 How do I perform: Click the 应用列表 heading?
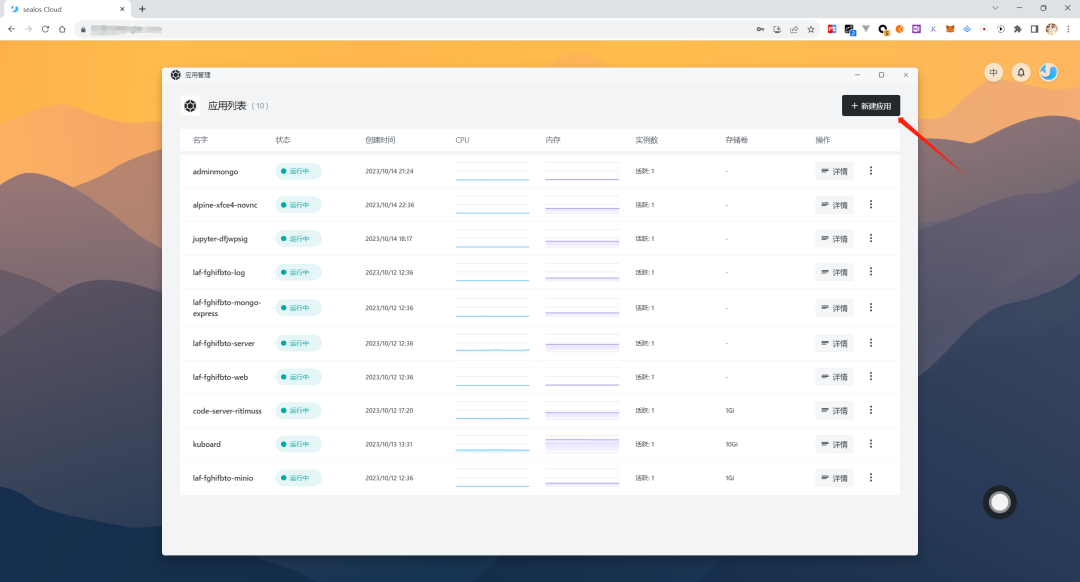(227, 105)
